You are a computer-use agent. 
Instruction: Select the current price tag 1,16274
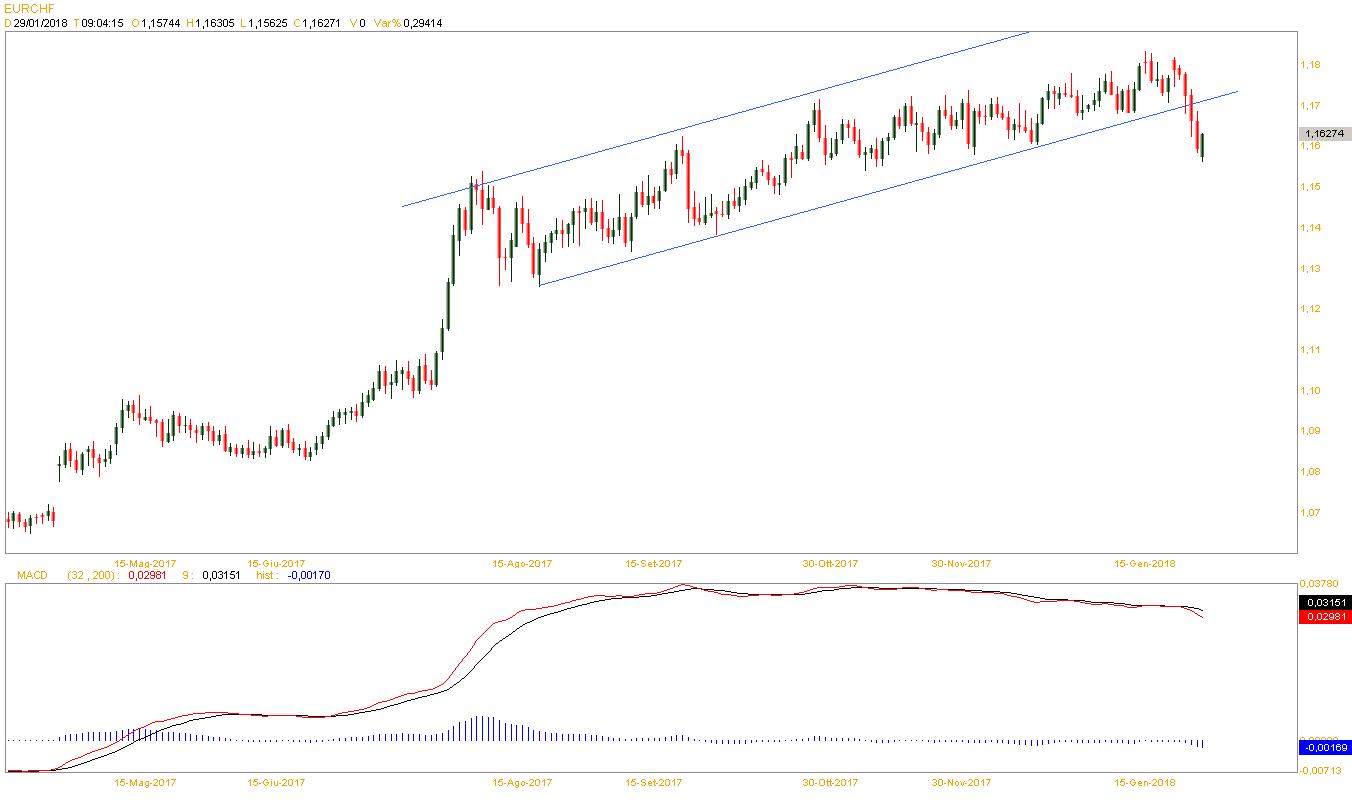(x=1323, y=133)
